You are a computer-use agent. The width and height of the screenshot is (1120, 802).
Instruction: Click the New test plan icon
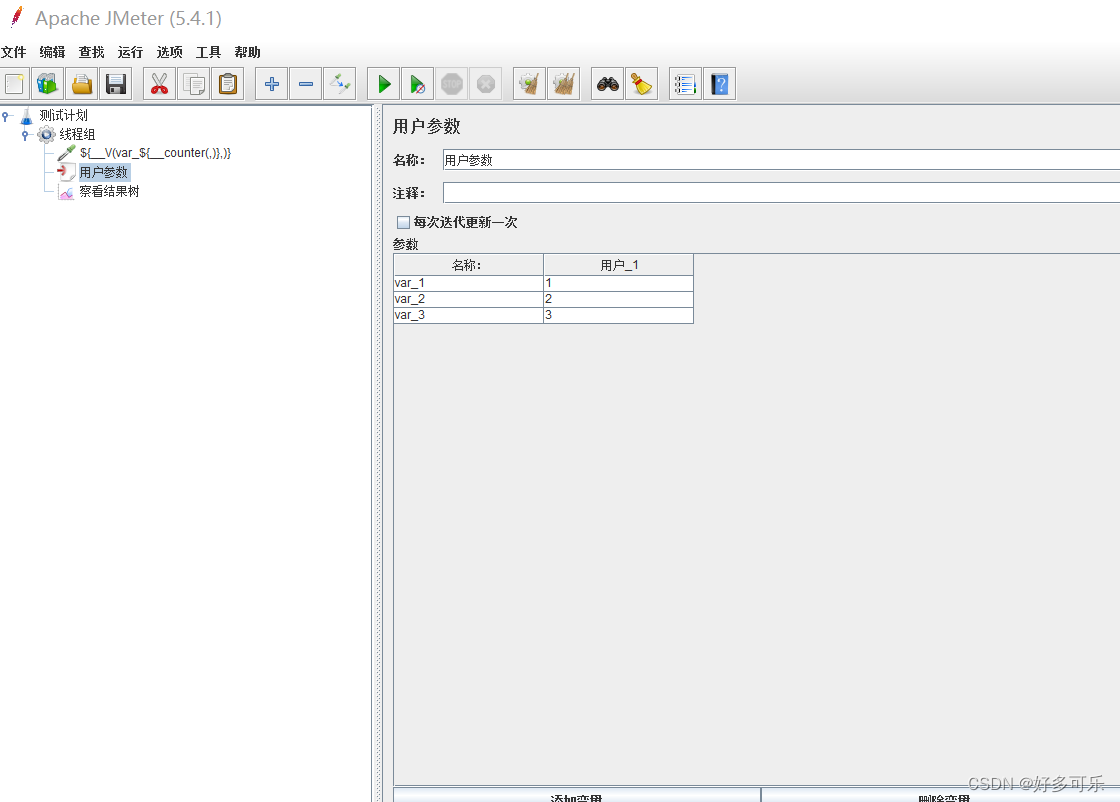[x=14, y=84]
